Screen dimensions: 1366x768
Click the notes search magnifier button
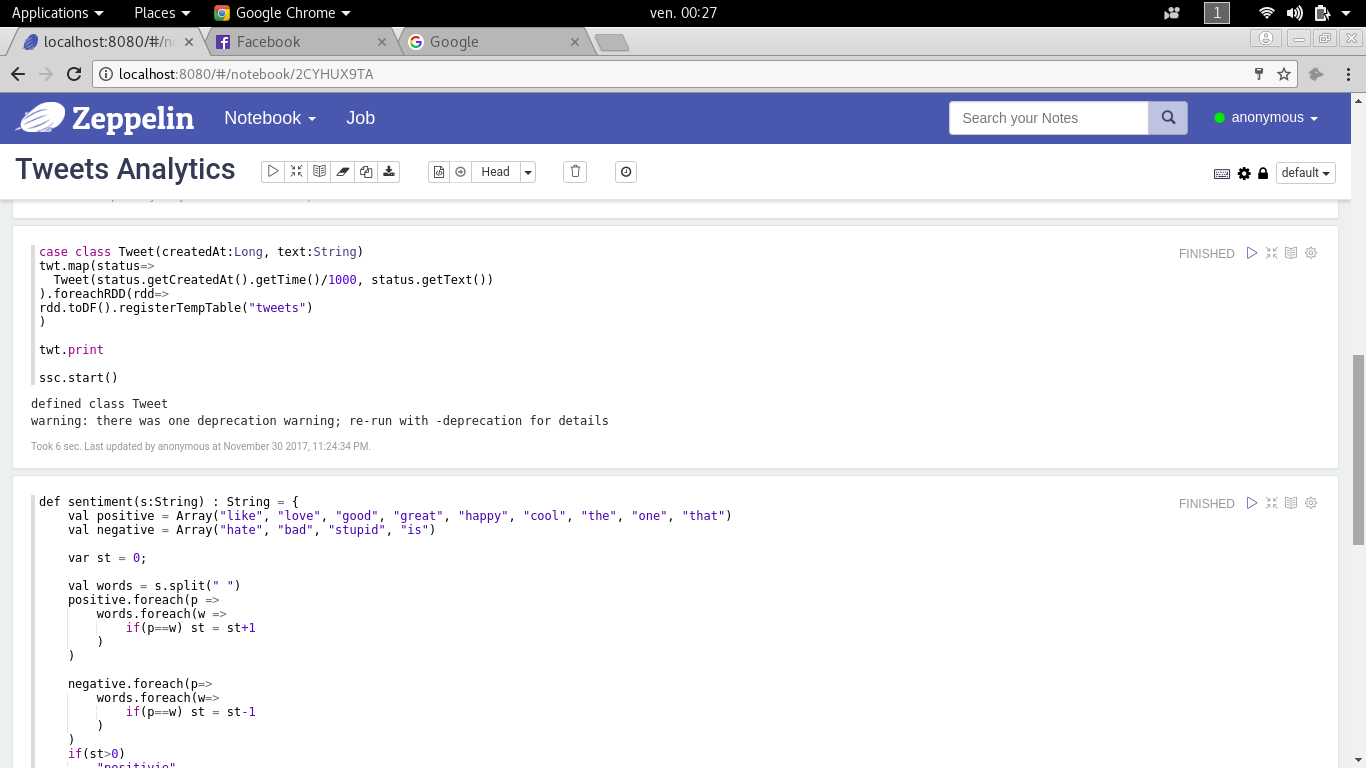tap(1168, 118)
